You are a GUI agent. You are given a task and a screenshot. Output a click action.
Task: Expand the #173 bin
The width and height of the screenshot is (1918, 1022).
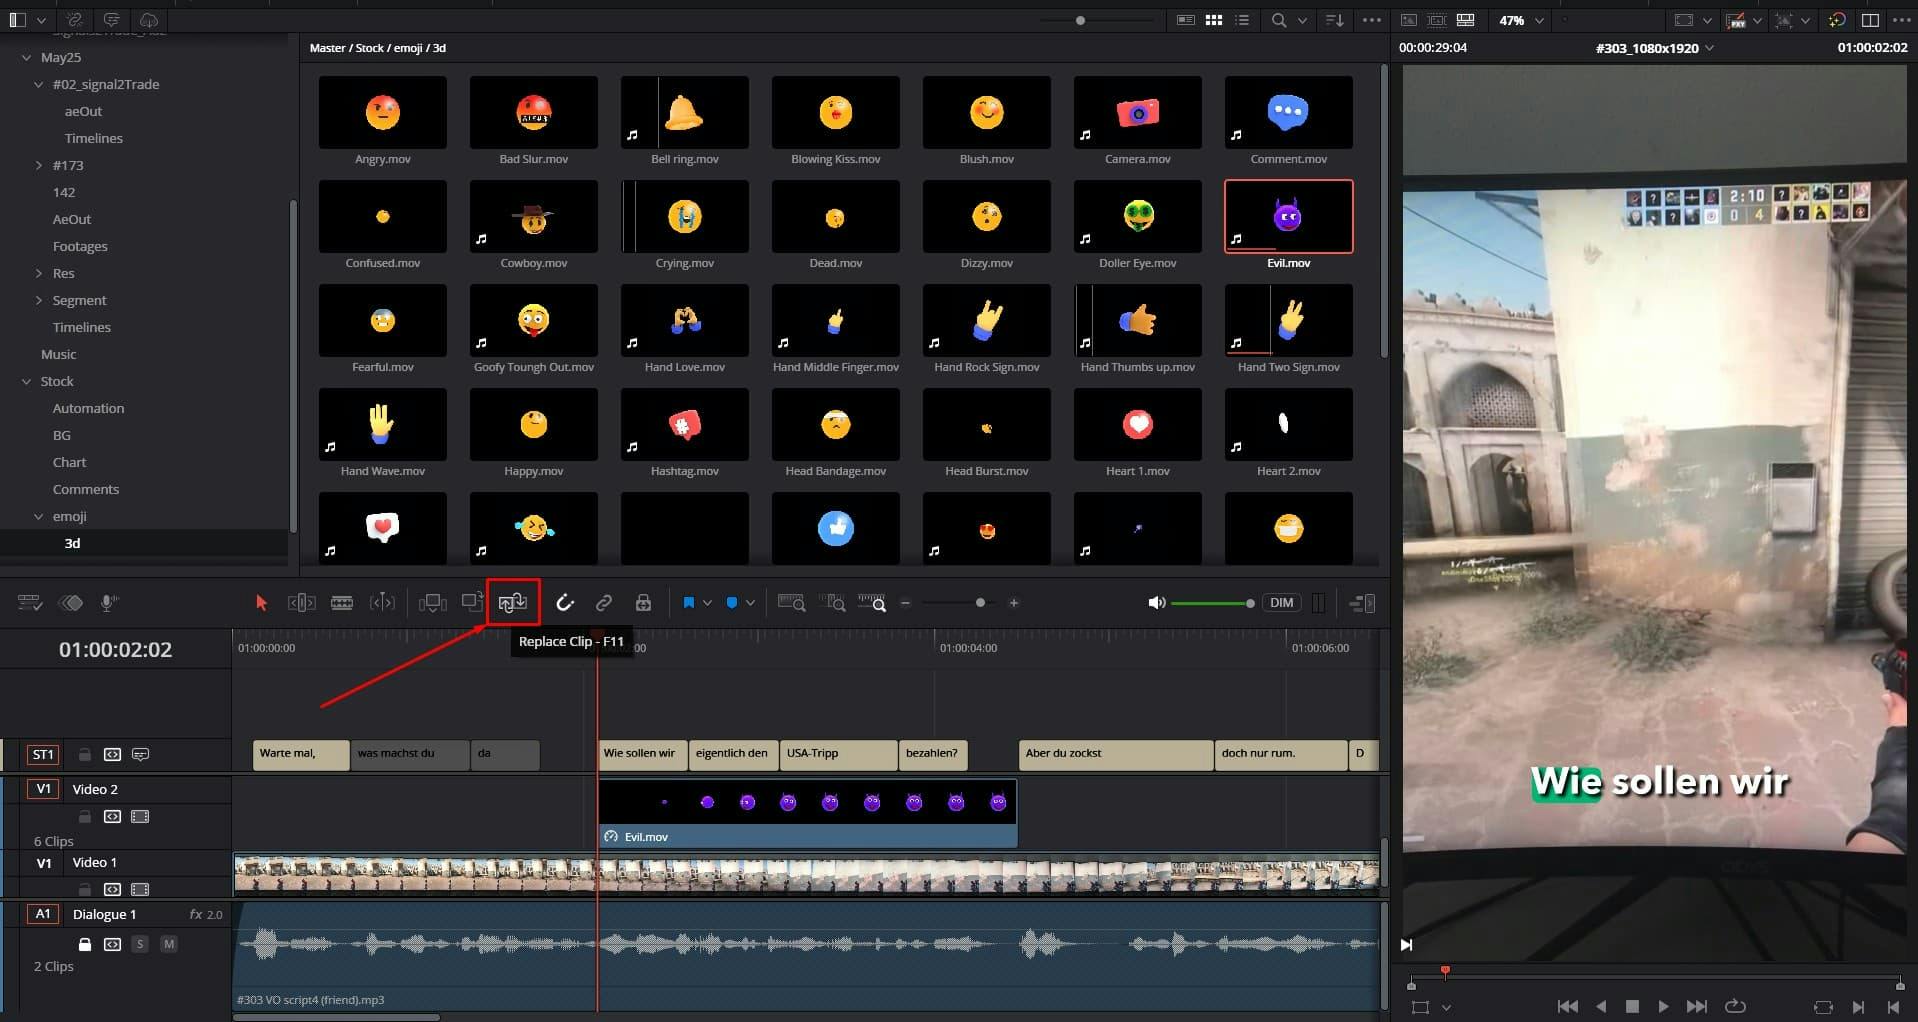(x=39, y=166)
